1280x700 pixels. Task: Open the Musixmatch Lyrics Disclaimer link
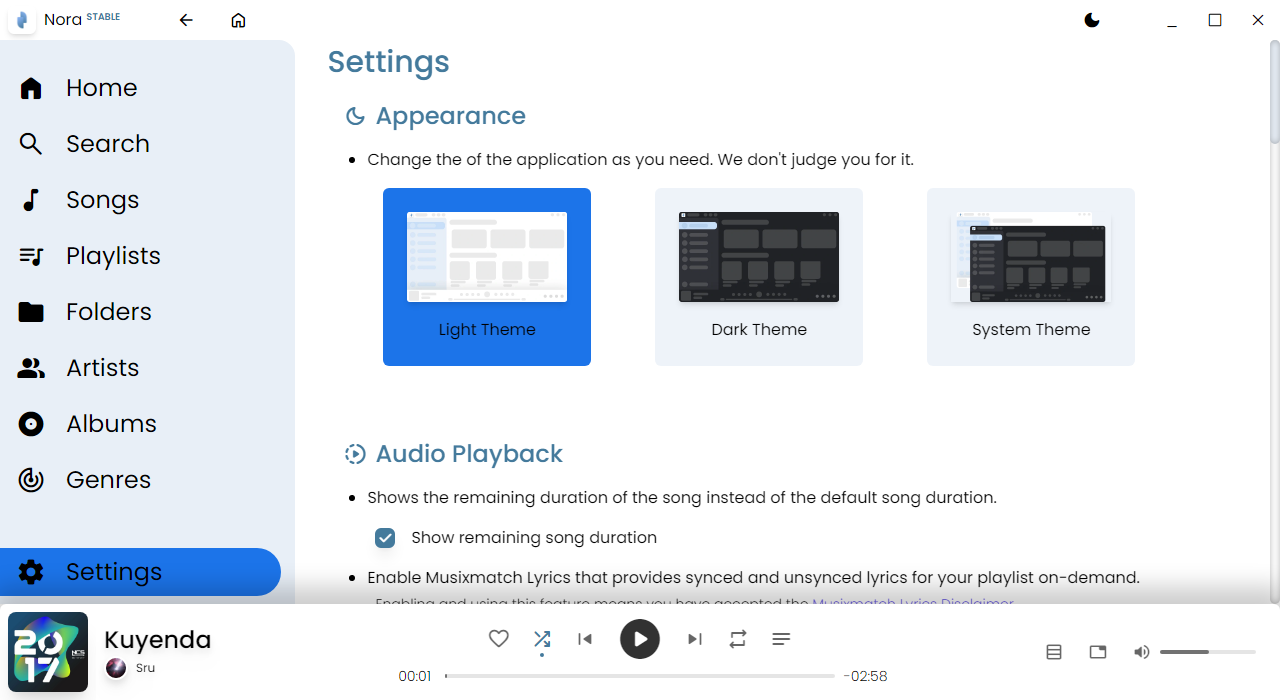click(912, 603)
